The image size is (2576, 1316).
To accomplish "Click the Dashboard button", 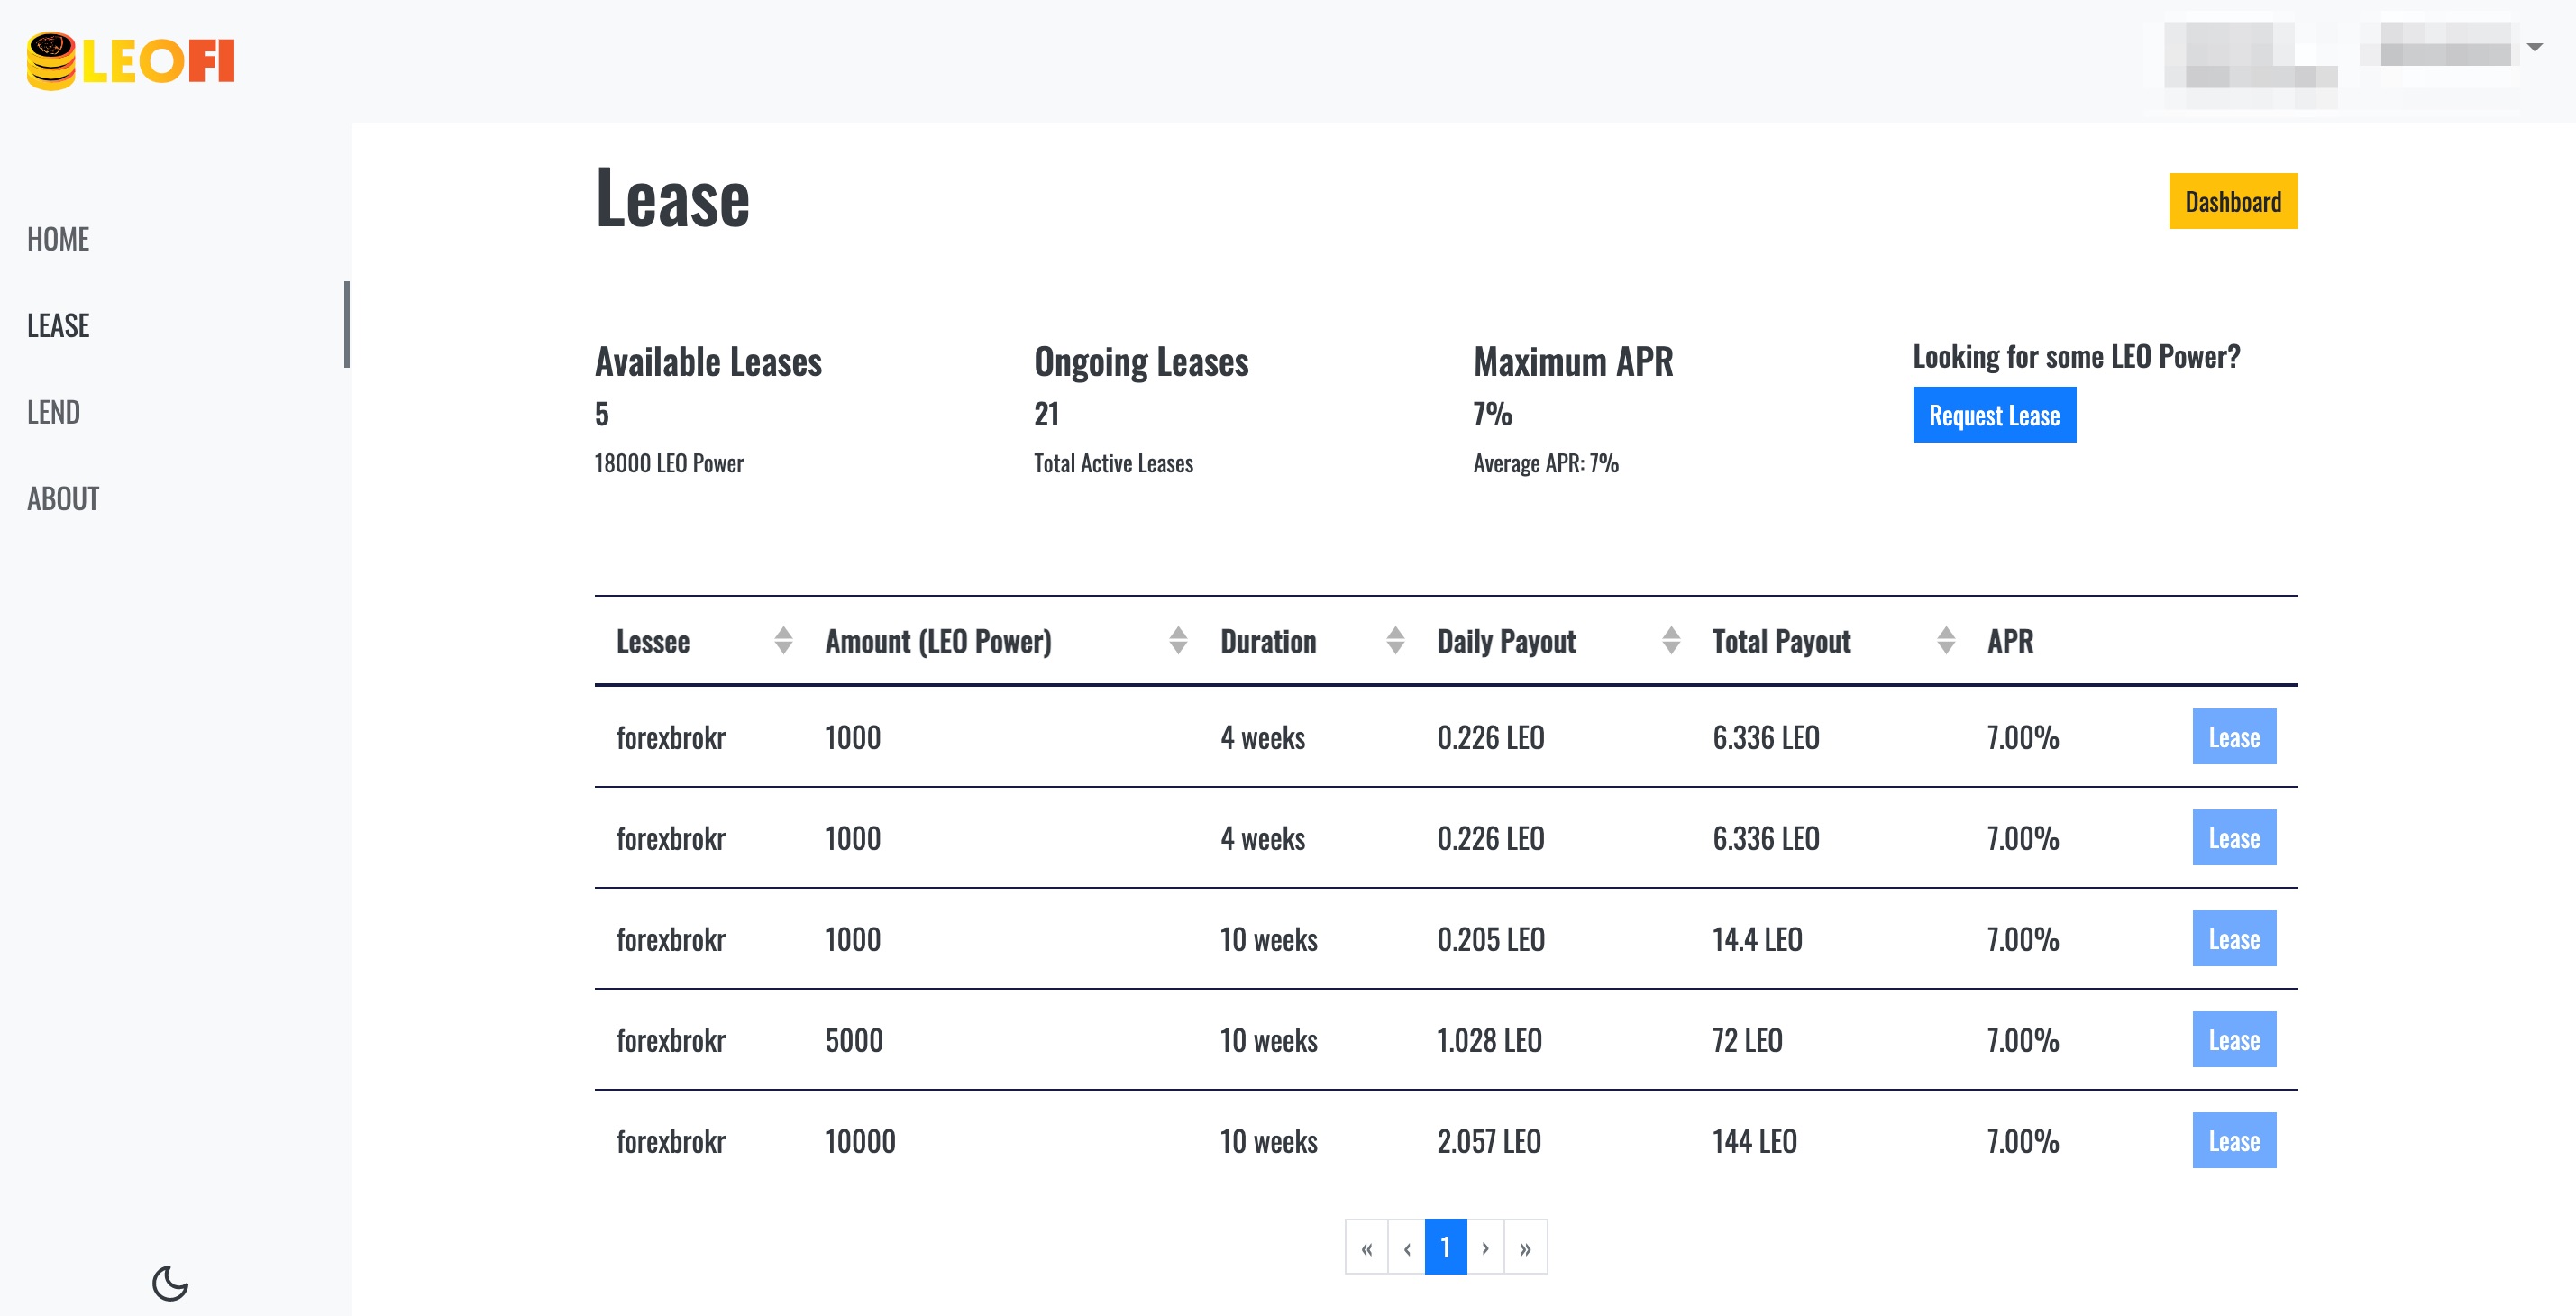I will point(2230,201).
